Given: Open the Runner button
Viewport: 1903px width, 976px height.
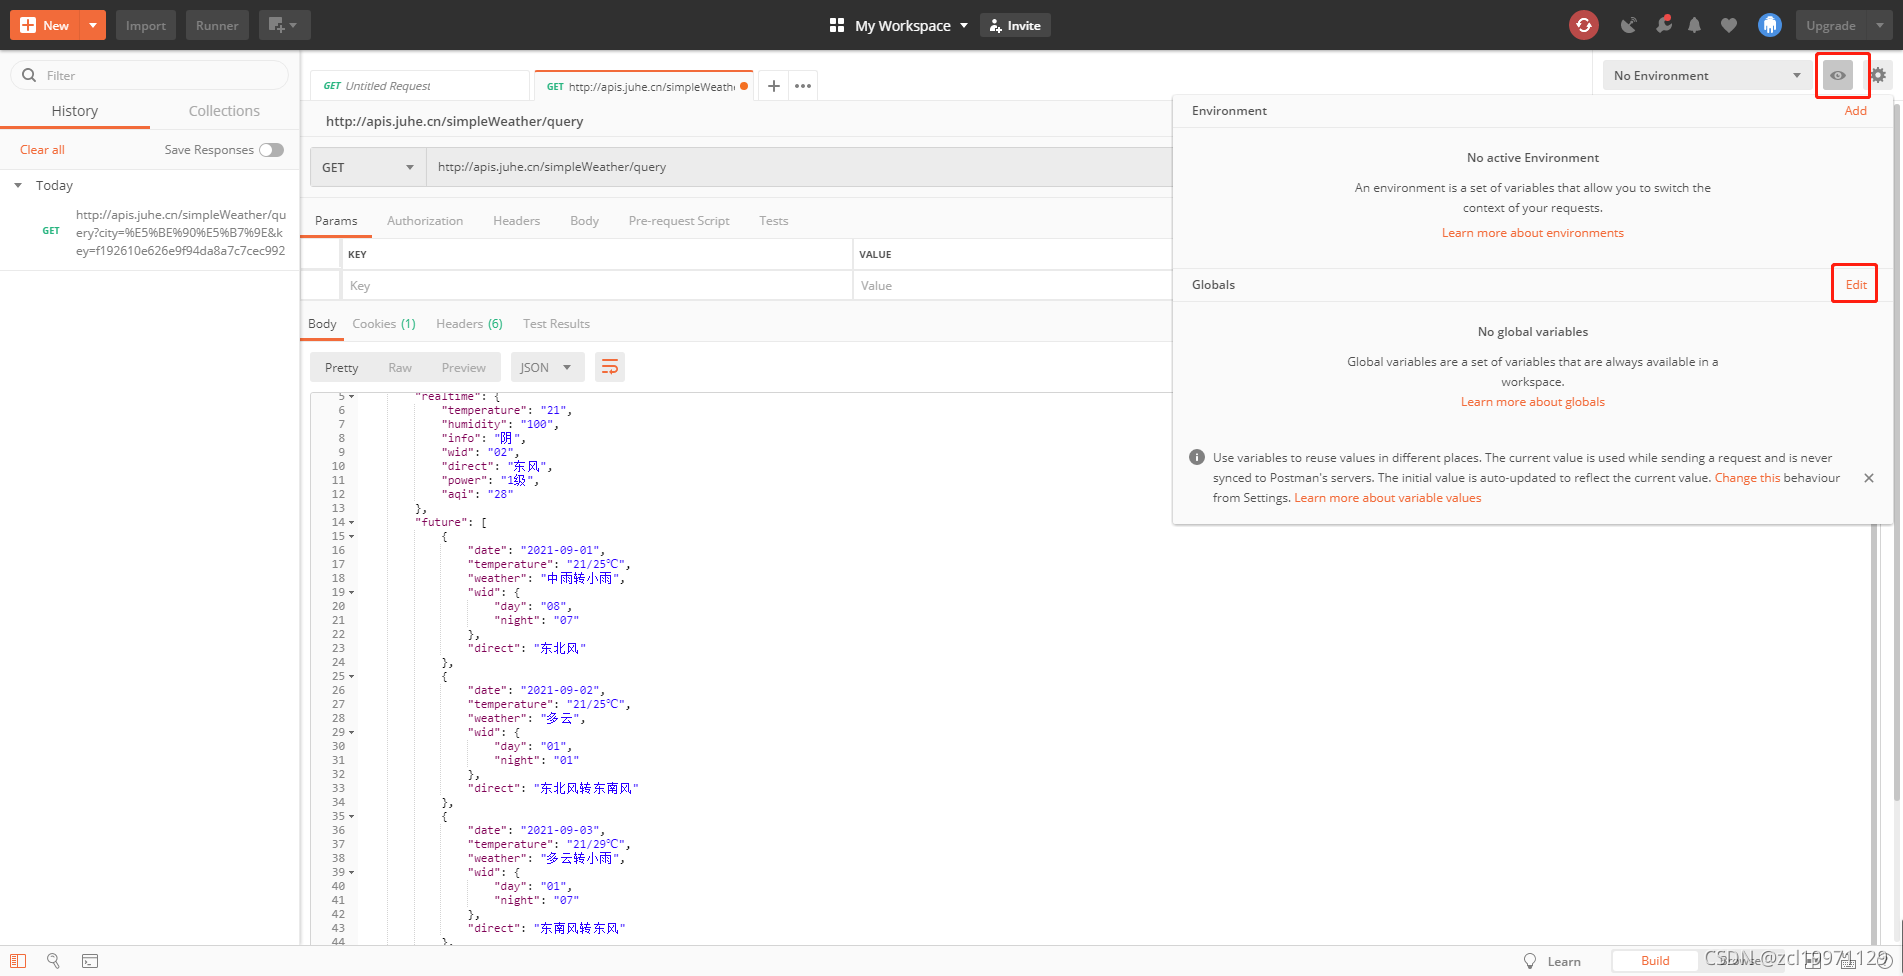Looking at the screenshot, I should coord(217,25).
